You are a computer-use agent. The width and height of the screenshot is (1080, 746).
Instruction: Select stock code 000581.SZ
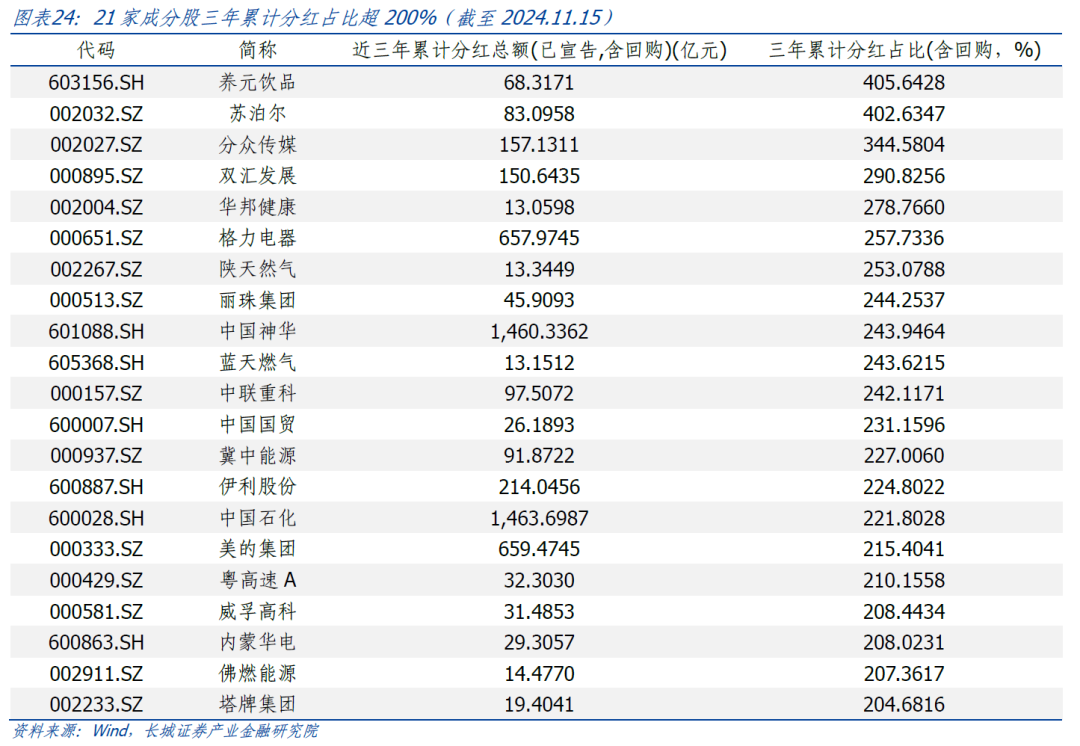[96, 612]
